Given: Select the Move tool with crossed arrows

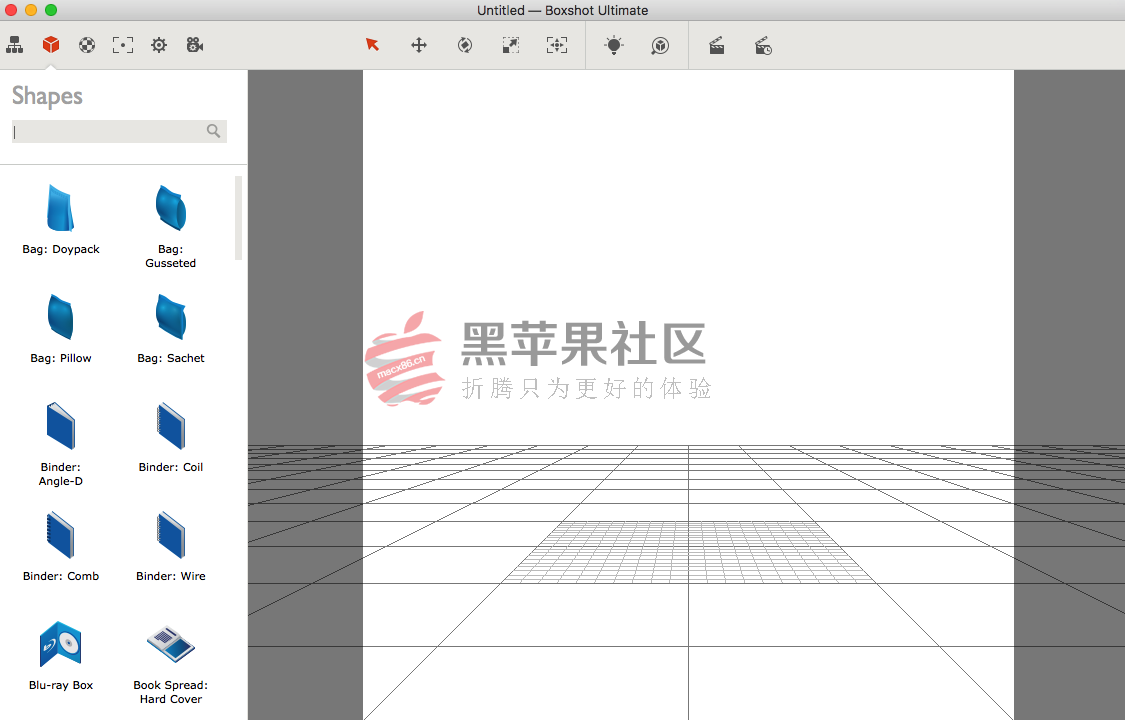Looking at the screenshot, I should (x=419, y=45).
